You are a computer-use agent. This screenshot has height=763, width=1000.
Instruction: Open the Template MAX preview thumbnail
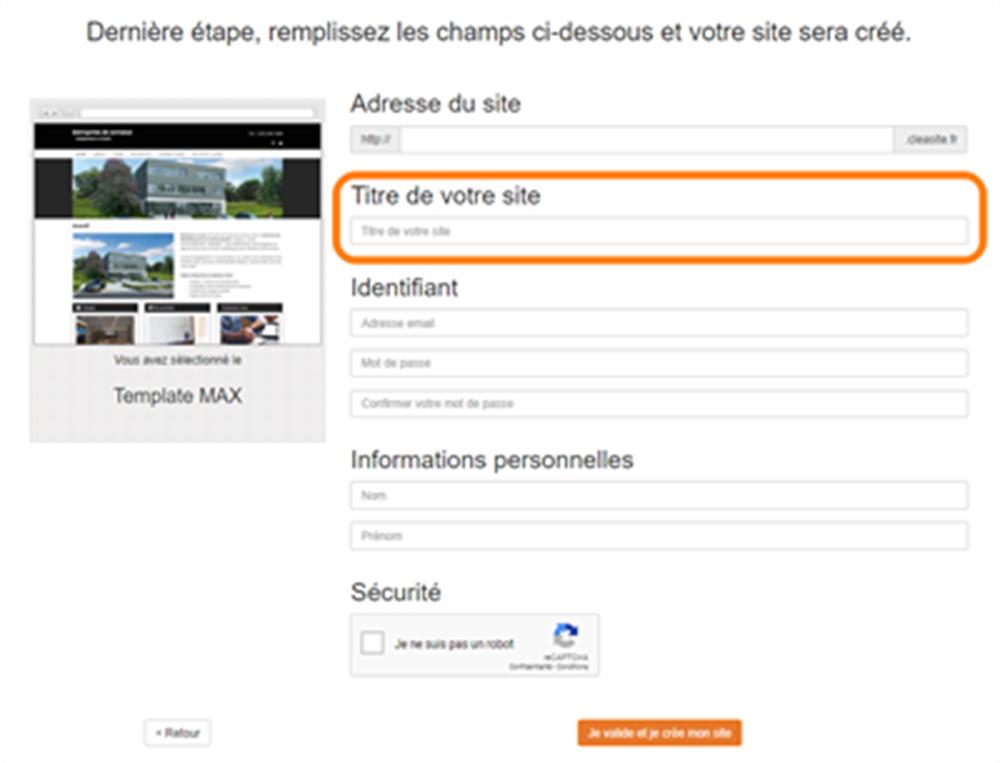[177, 223]
